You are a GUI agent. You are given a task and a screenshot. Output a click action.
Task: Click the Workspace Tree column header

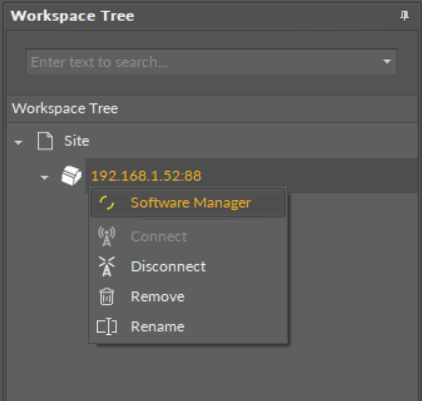click(x=212, y=109)
